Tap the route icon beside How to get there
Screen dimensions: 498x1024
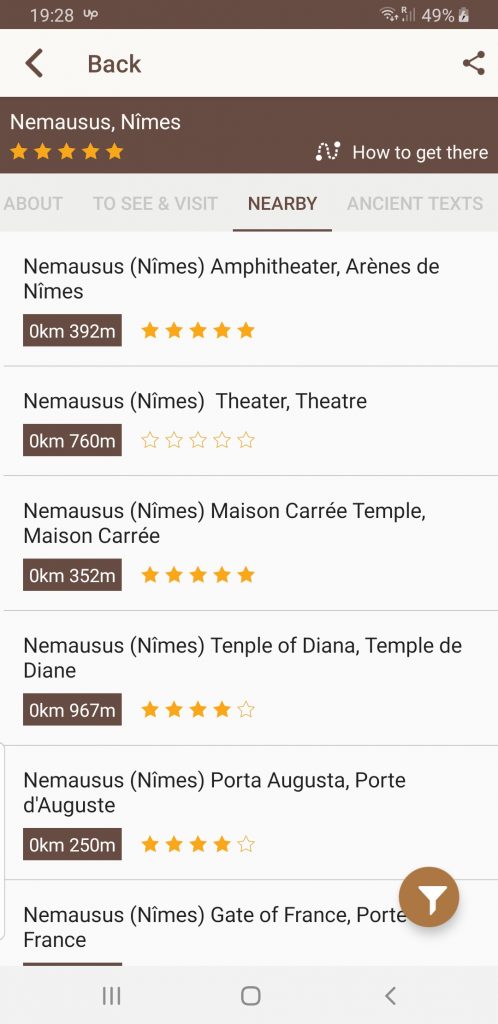coord(327,152)
